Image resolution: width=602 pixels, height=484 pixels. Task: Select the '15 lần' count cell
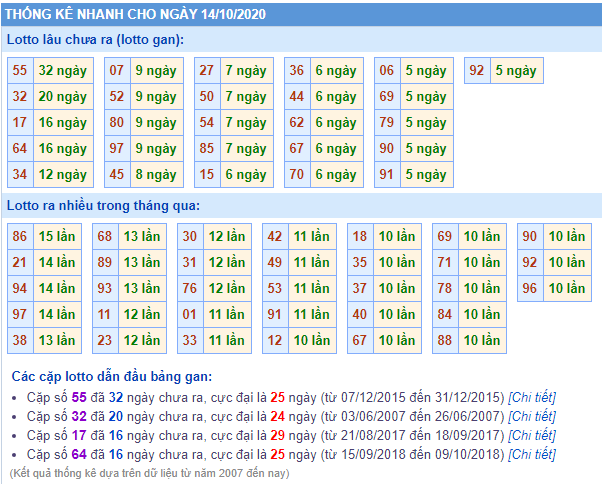tap(57, 237)
